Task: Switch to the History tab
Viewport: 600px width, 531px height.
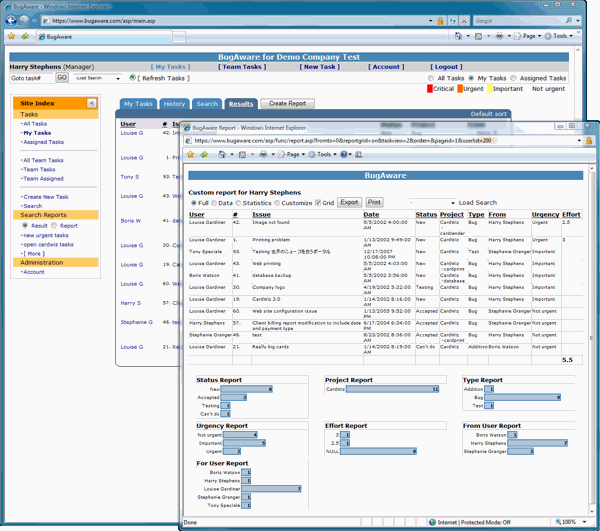Action: point(174,104)
